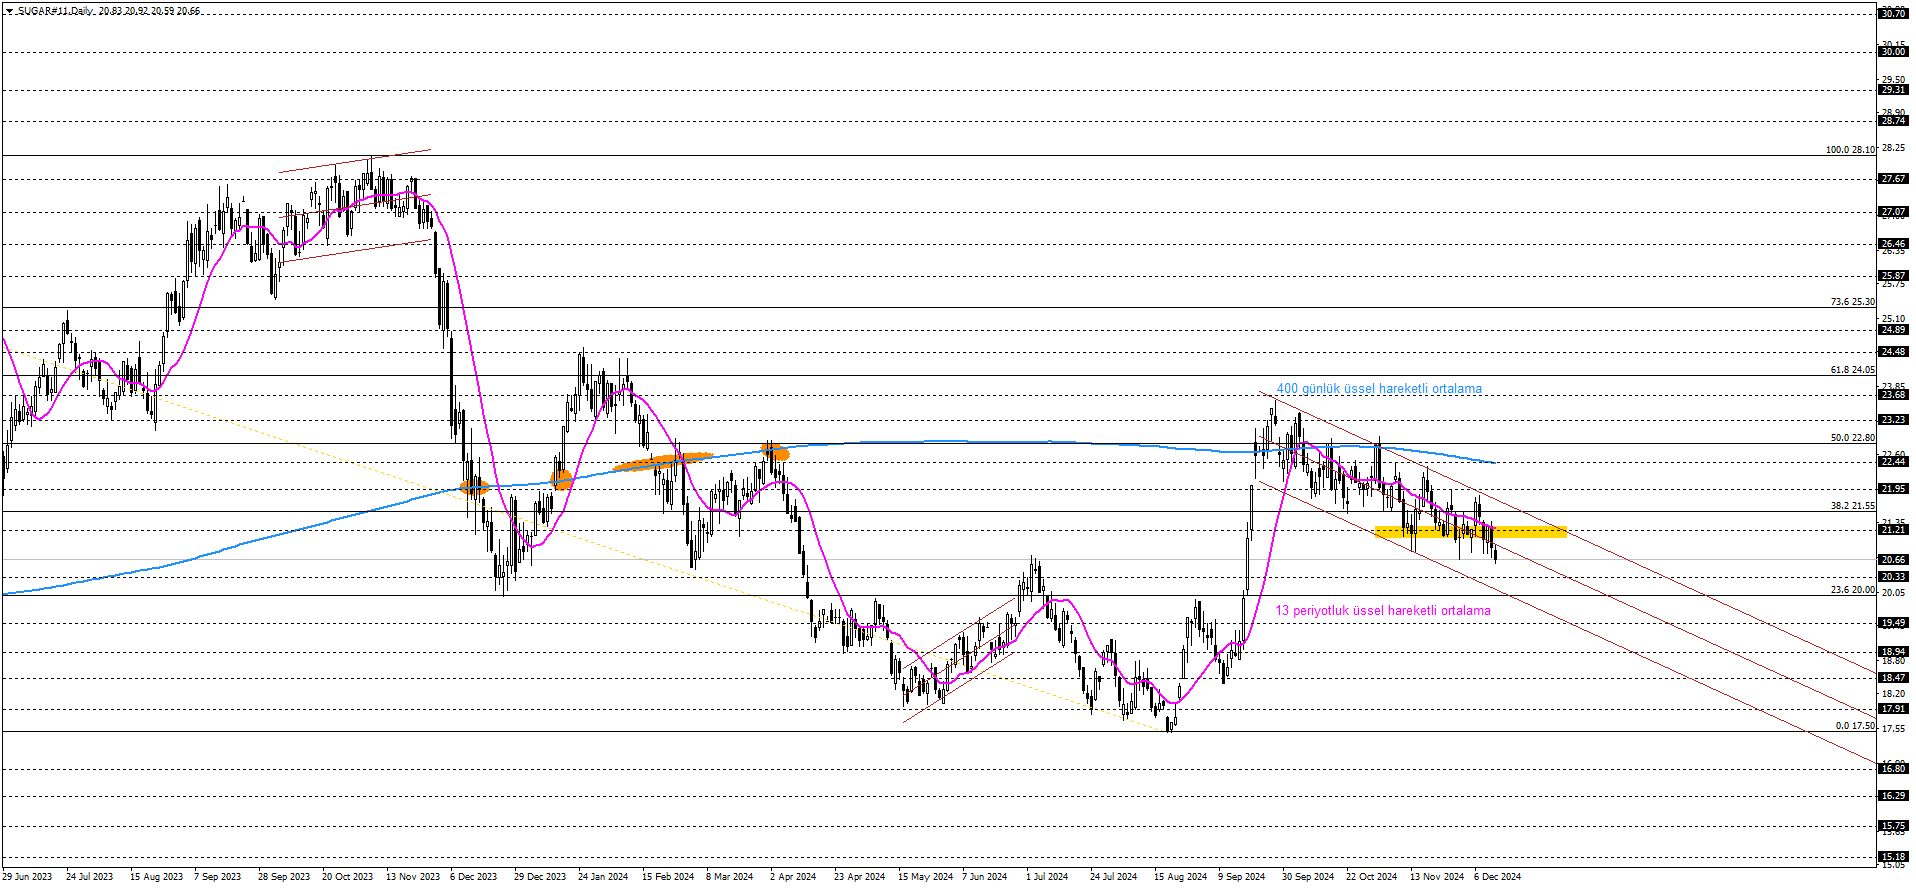1916x888 pixels.
Task: Click the 28.74 price level tag
Action: (x=1893, y=121)
